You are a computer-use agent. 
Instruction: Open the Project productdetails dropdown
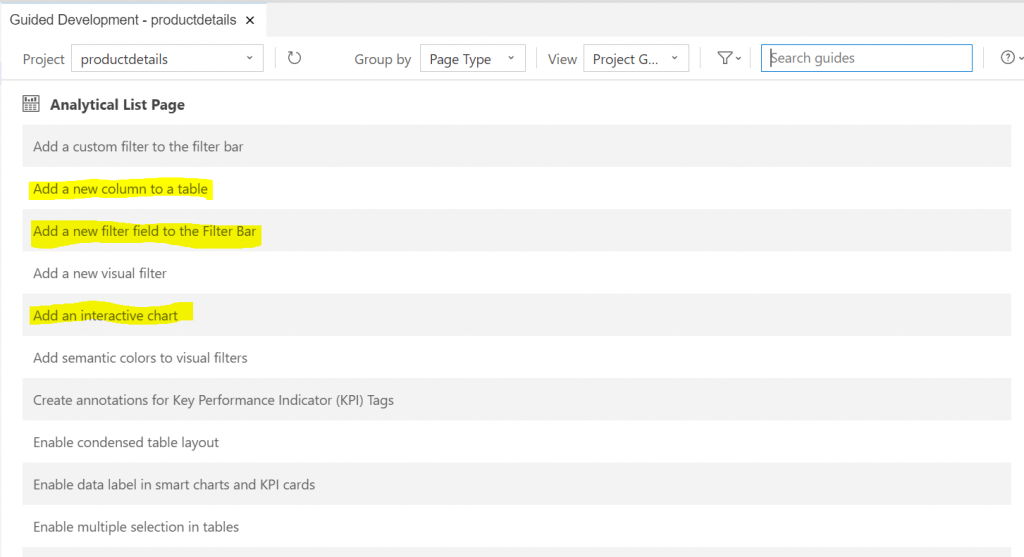[x=167, y=59]
